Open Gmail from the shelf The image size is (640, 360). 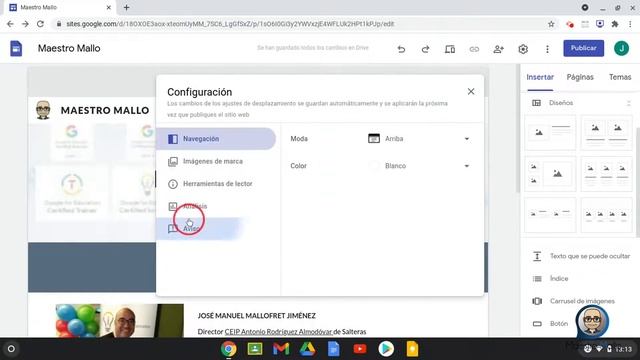coord(281,349)
